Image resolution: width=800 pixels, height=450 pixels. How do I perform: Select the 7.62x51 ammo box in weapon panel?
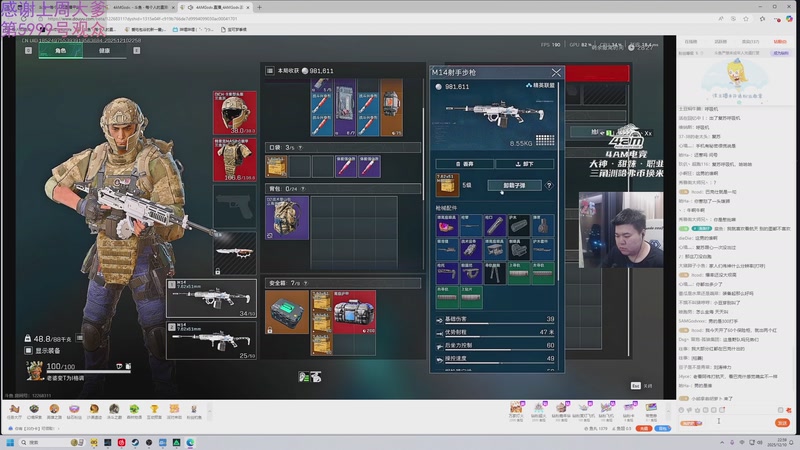tap(447, 185)
